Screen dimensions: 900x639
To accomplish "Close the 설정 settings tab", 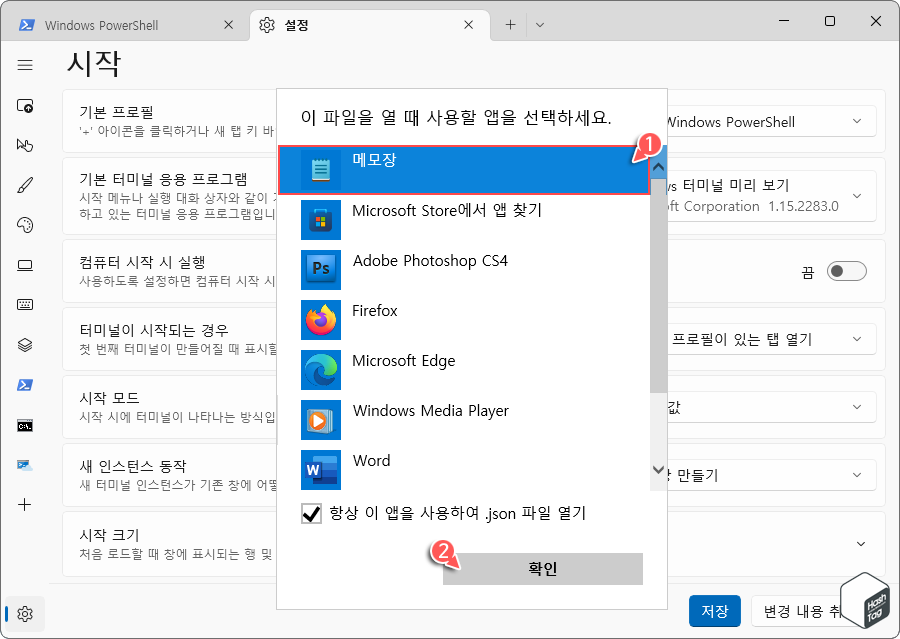I will [468, 25].
